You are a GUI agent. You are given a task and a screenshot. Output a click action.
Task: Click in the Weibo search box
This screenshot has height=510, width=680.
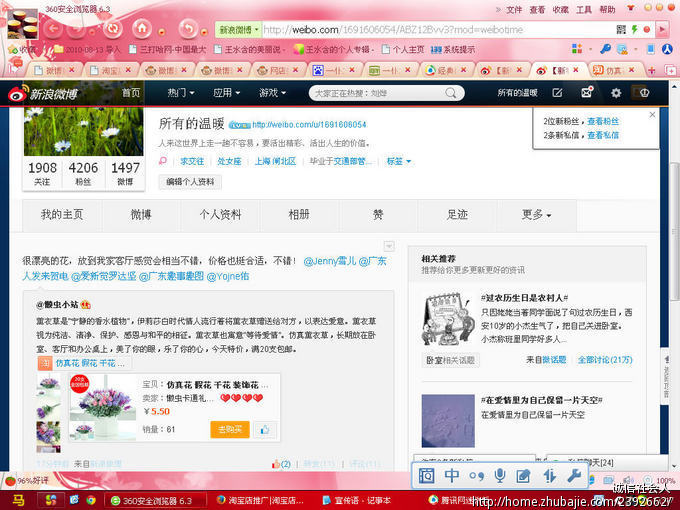coord(378,93)
